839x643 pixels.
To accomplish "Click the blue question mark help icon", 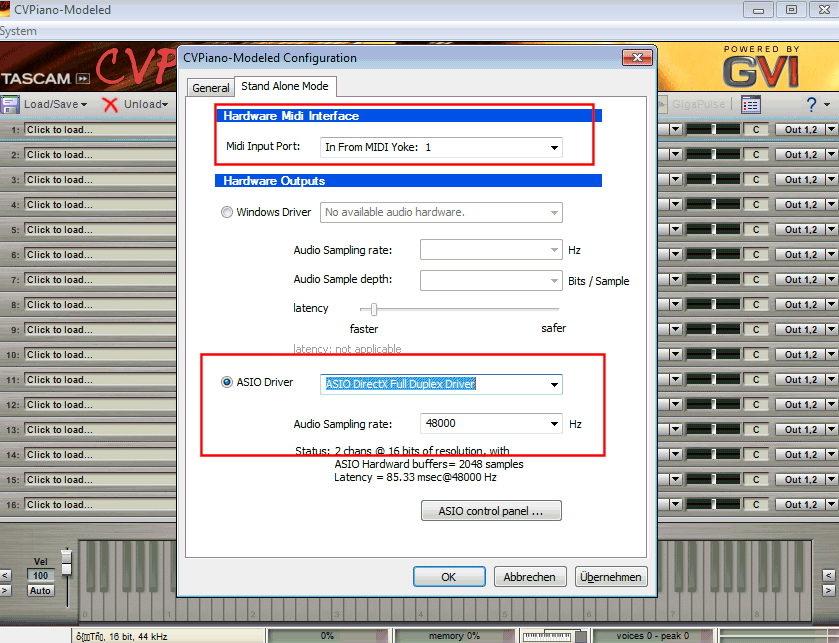I will 812,104.
